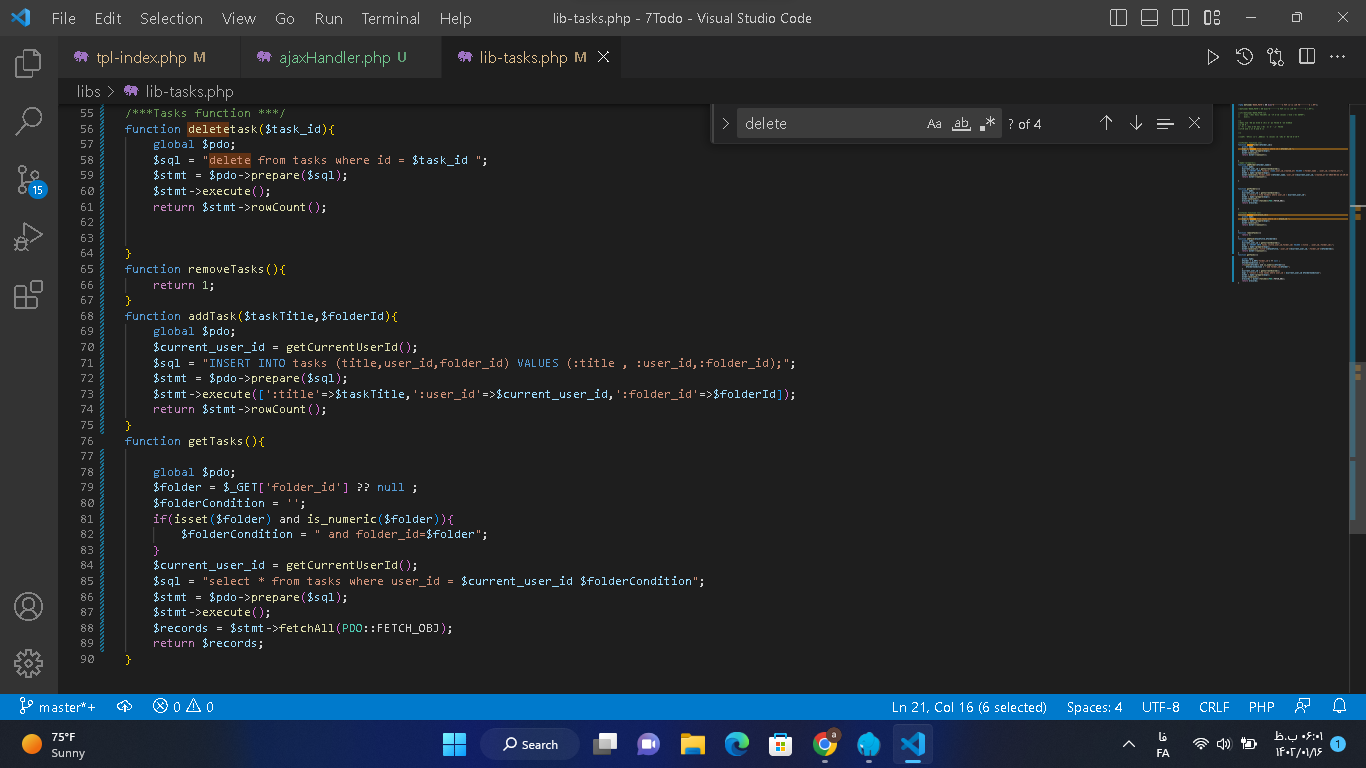Viewport: 1366px width, 768px height.
Task: Change indentation via 'Spaces: 4'
Action: pos(1094,707)
